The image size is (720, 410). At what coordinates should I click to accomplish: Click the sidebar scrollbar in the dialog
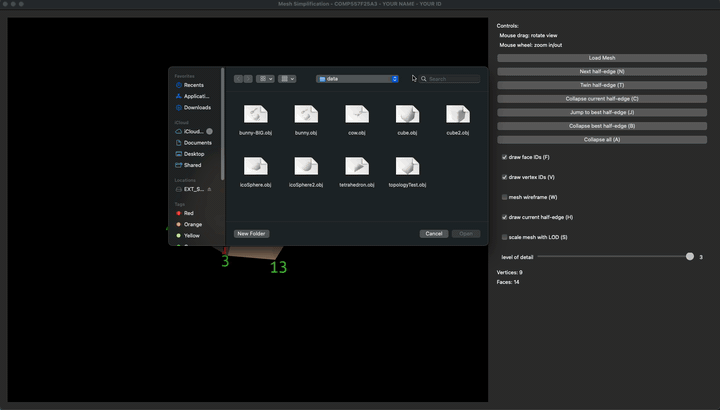(x=223, y=124)
